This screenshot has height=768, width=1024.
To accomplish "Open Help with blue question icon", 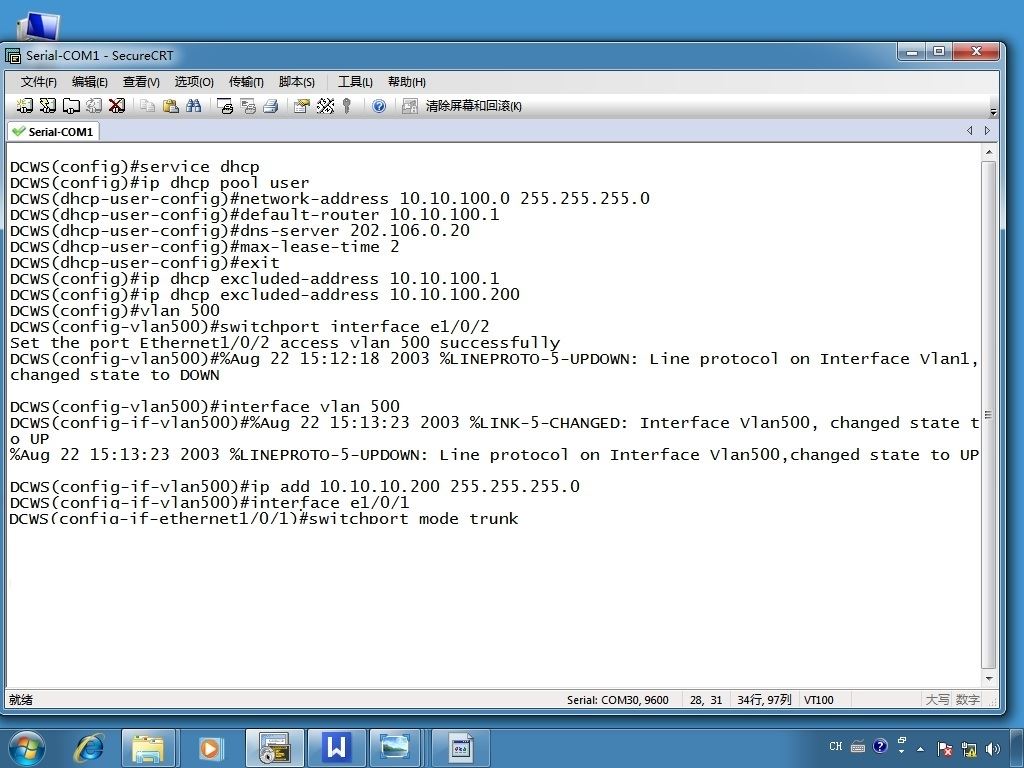I will pos(379,106).
